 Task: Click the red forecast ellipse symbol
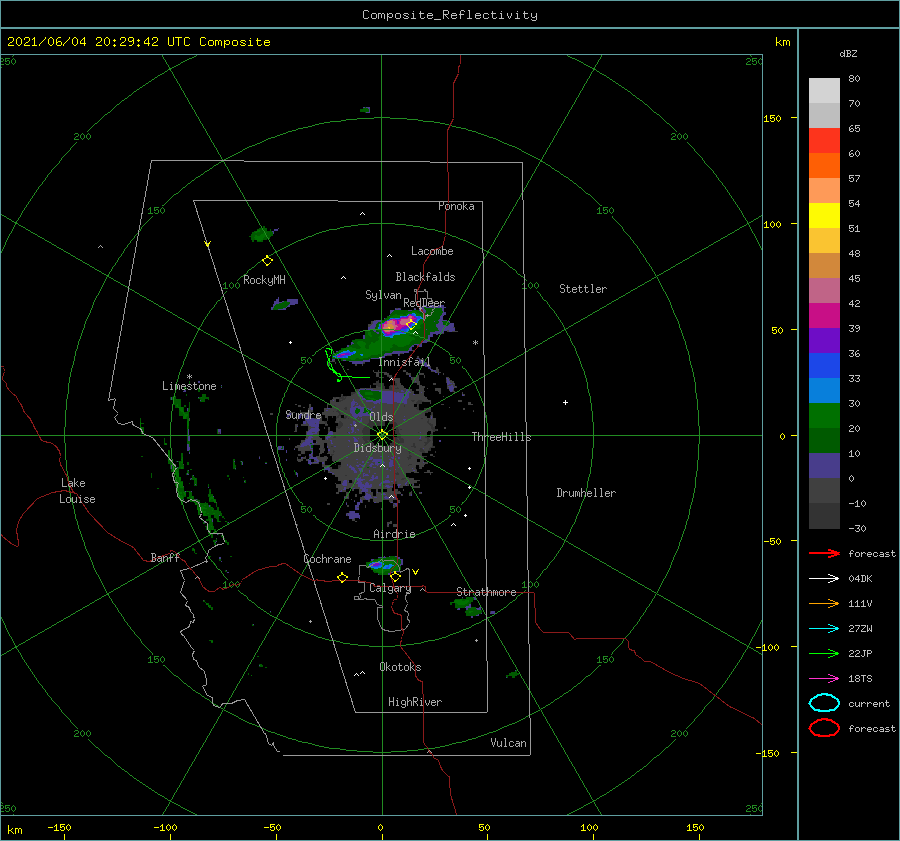[824, 728]
